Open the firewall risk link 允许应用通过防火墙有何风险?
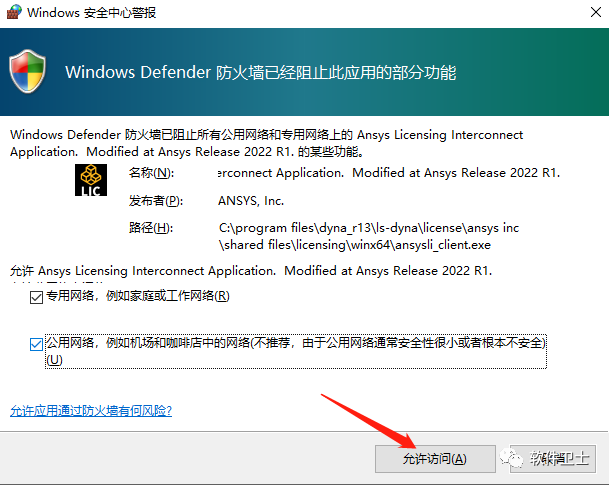This screenshot has height=485, width=609. point(91,410)
